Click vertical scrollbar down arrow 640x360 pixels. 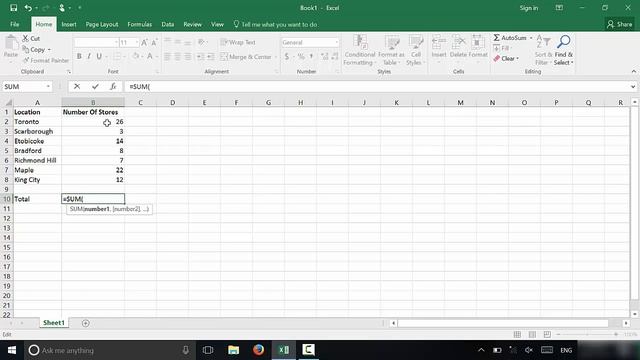click(635, 314)
